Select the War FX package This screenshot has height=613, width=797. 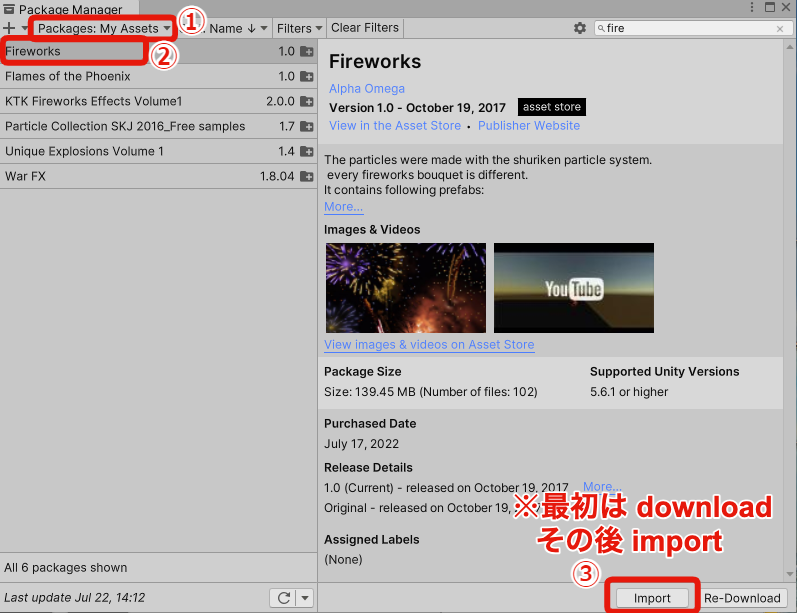[158, 176]
